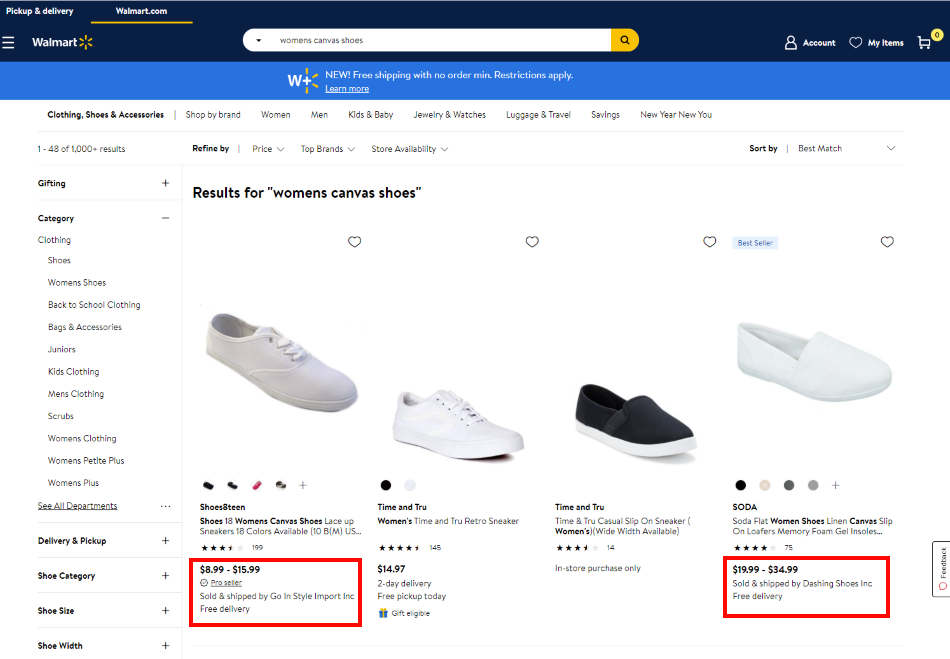Screen dimensions: 950x659
Task: Click See All Departments link
Action: [78, 506]
